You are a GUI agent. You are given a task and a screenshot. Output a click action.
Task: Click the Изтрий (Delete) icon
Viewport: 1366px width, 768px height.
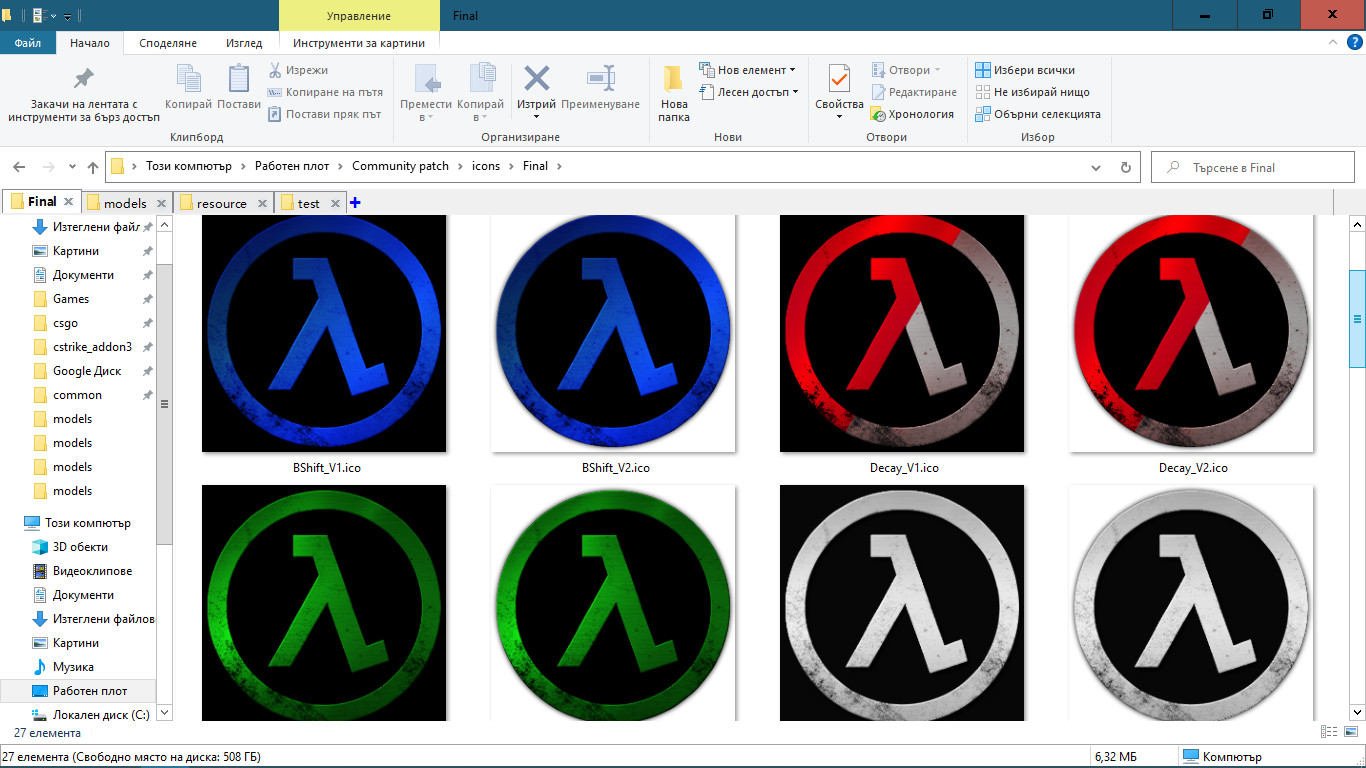pos(536,88)
